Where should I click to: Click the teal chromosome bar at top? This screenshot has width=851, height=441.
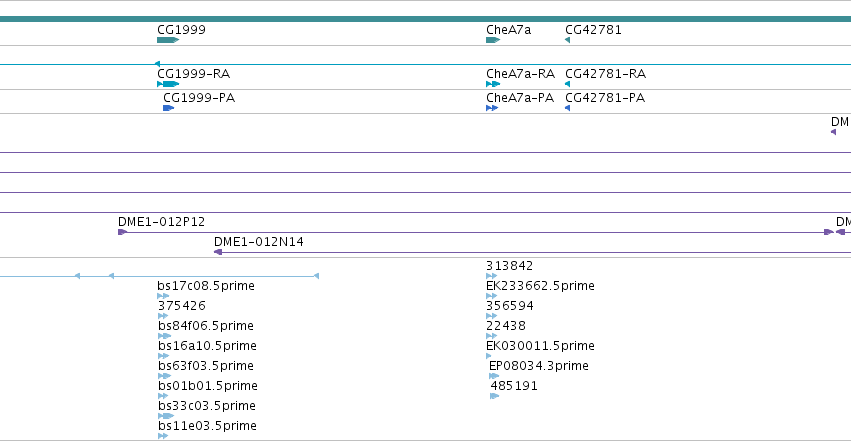click(426, 19)
